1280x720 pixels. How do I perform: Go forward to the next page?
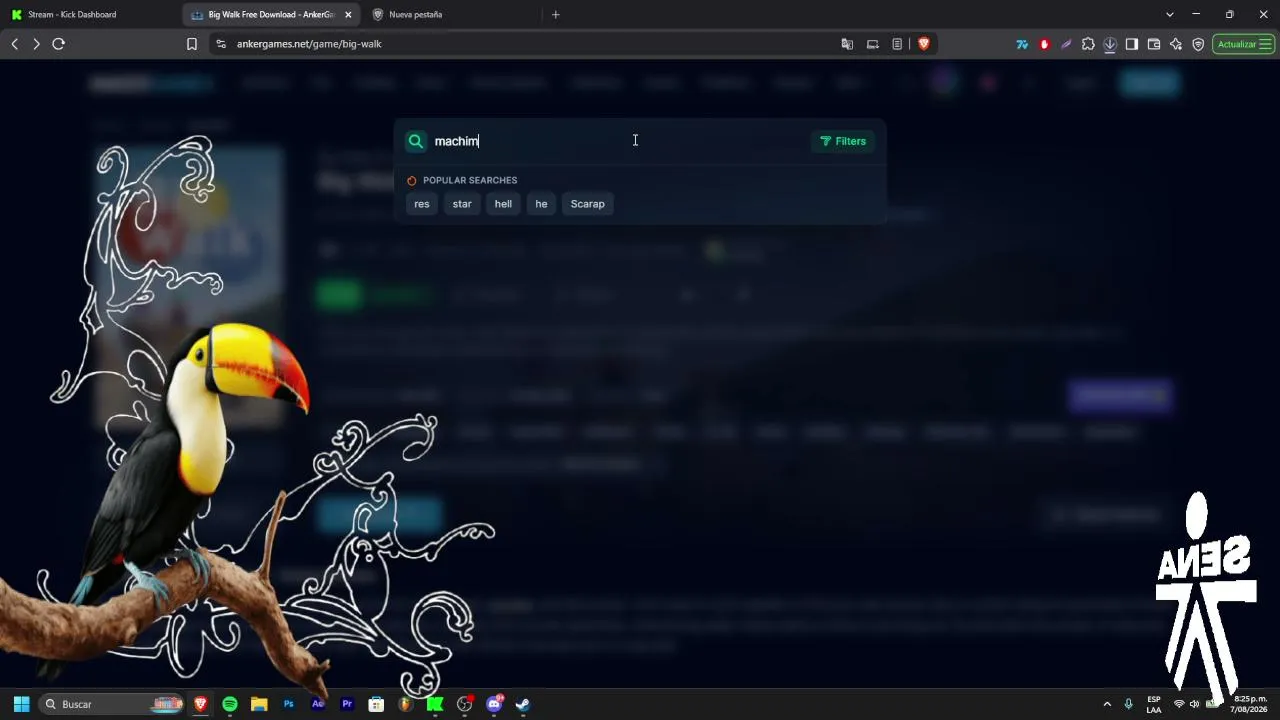[36, 44]
